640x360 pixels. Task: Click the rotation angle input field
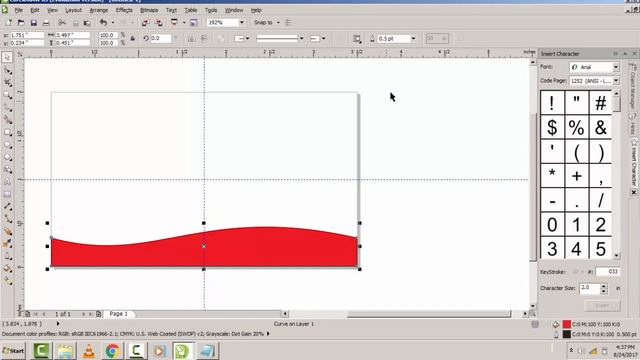(160, 38)
